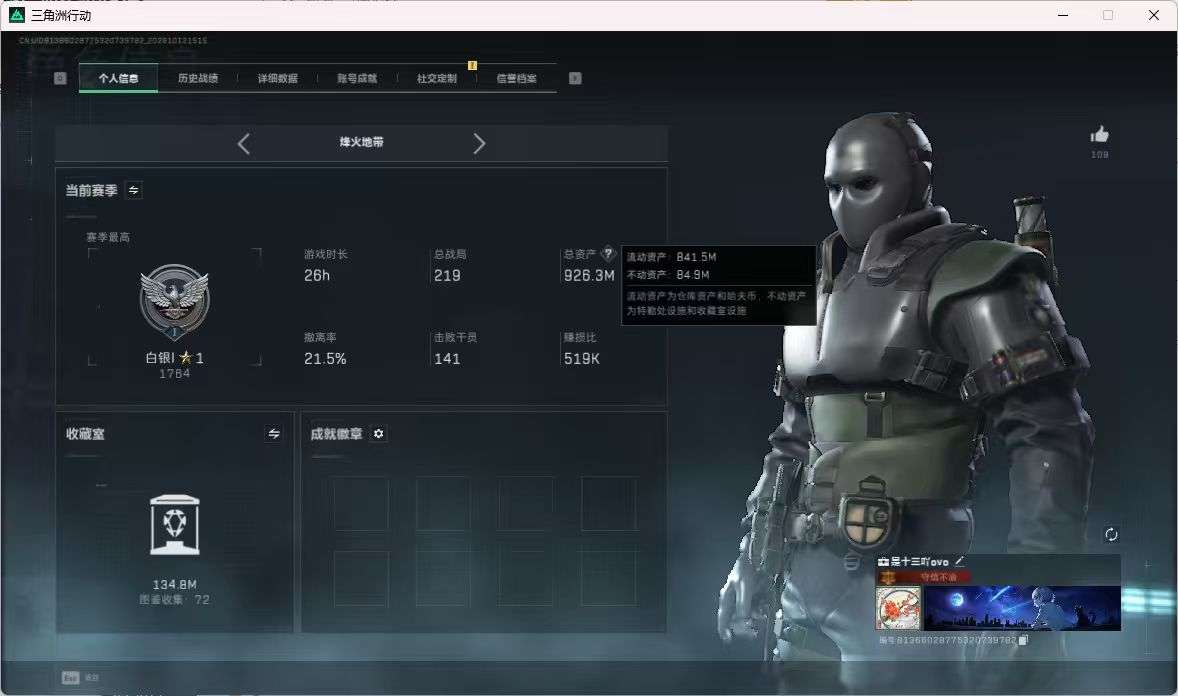Give a thumbs-up like to this profile
The height and width of the screenshot is (696, 1178).
(1099, 135)
